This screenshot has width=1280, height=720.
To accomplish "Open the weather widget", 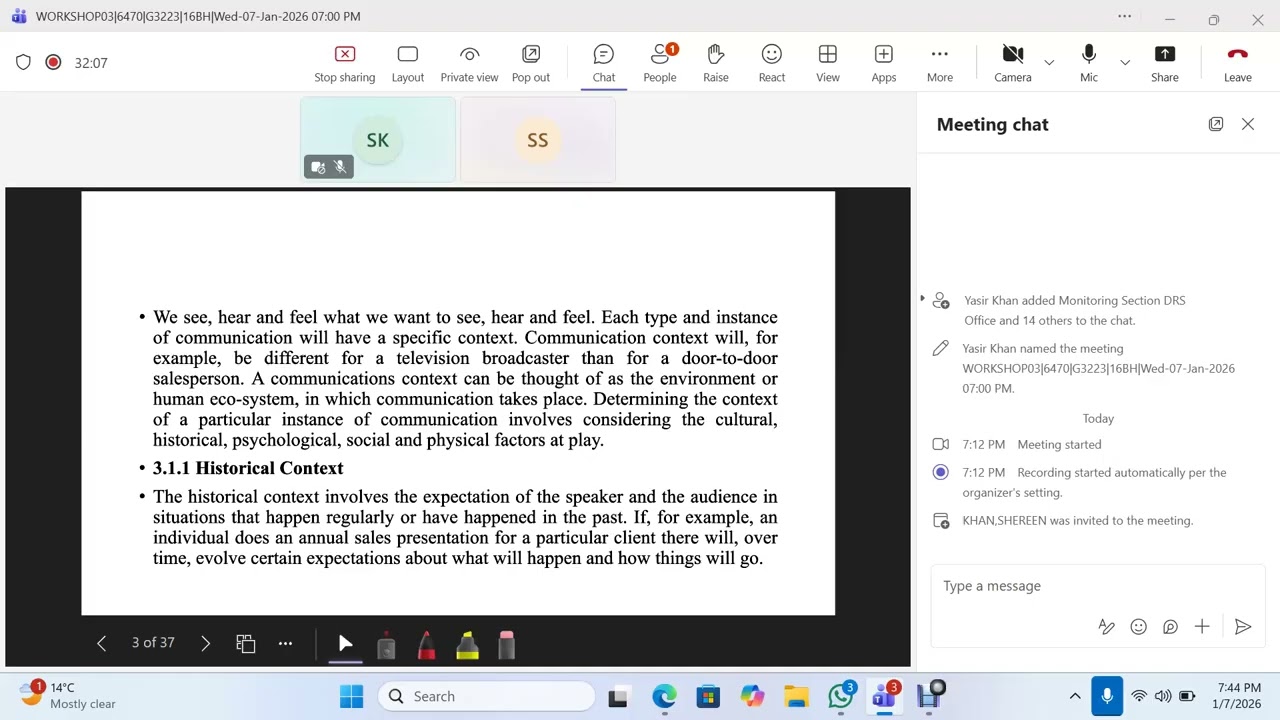I will (x=68, y=696).
